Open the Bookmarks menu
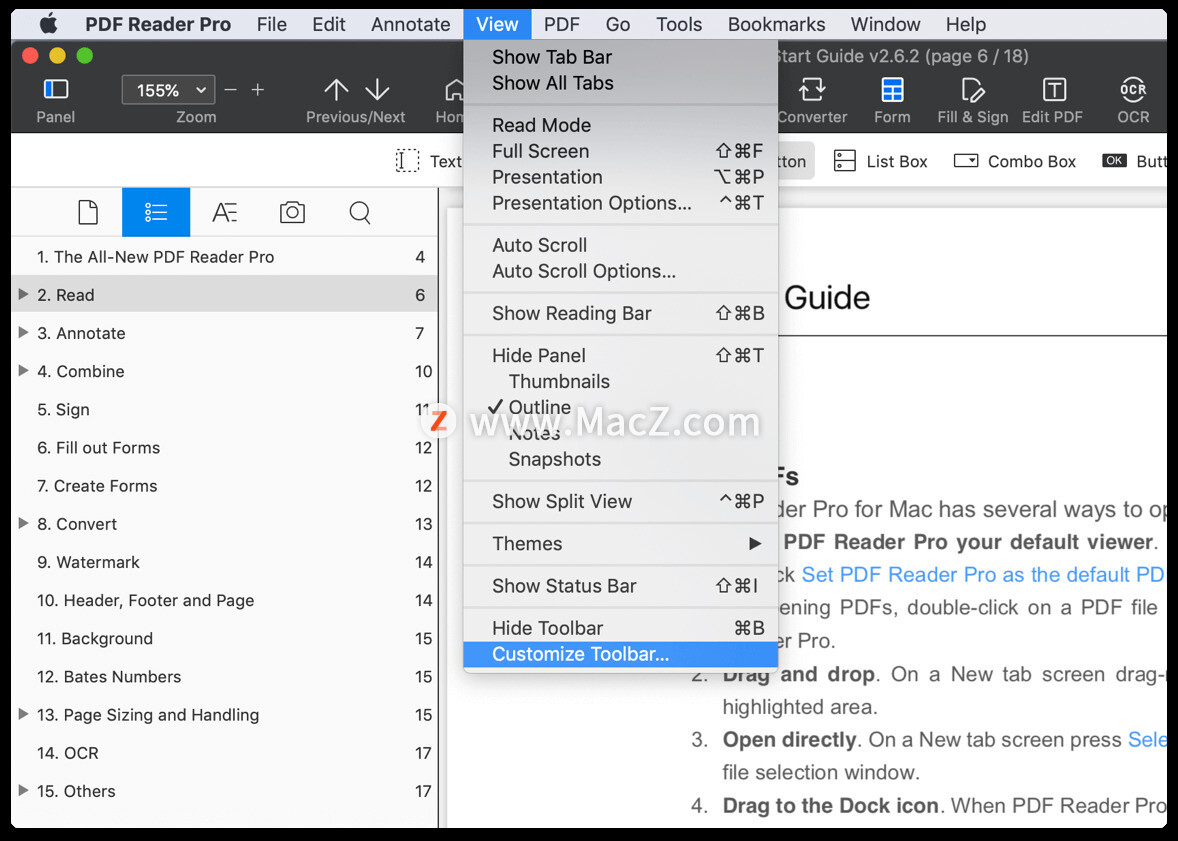 click(x=776, y=24)
